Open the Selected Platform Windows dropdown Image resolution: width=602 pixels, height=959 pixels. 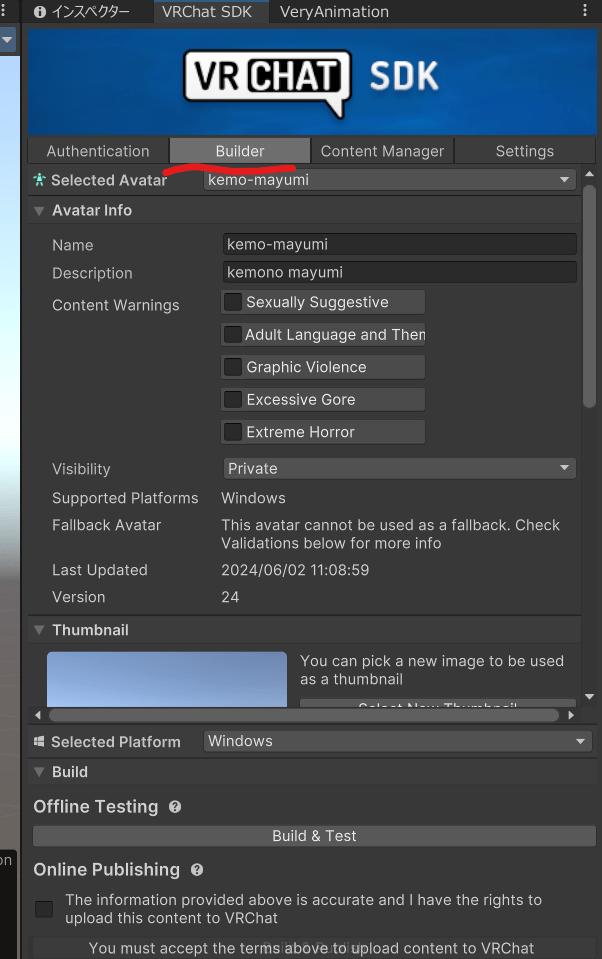point(397,741)
